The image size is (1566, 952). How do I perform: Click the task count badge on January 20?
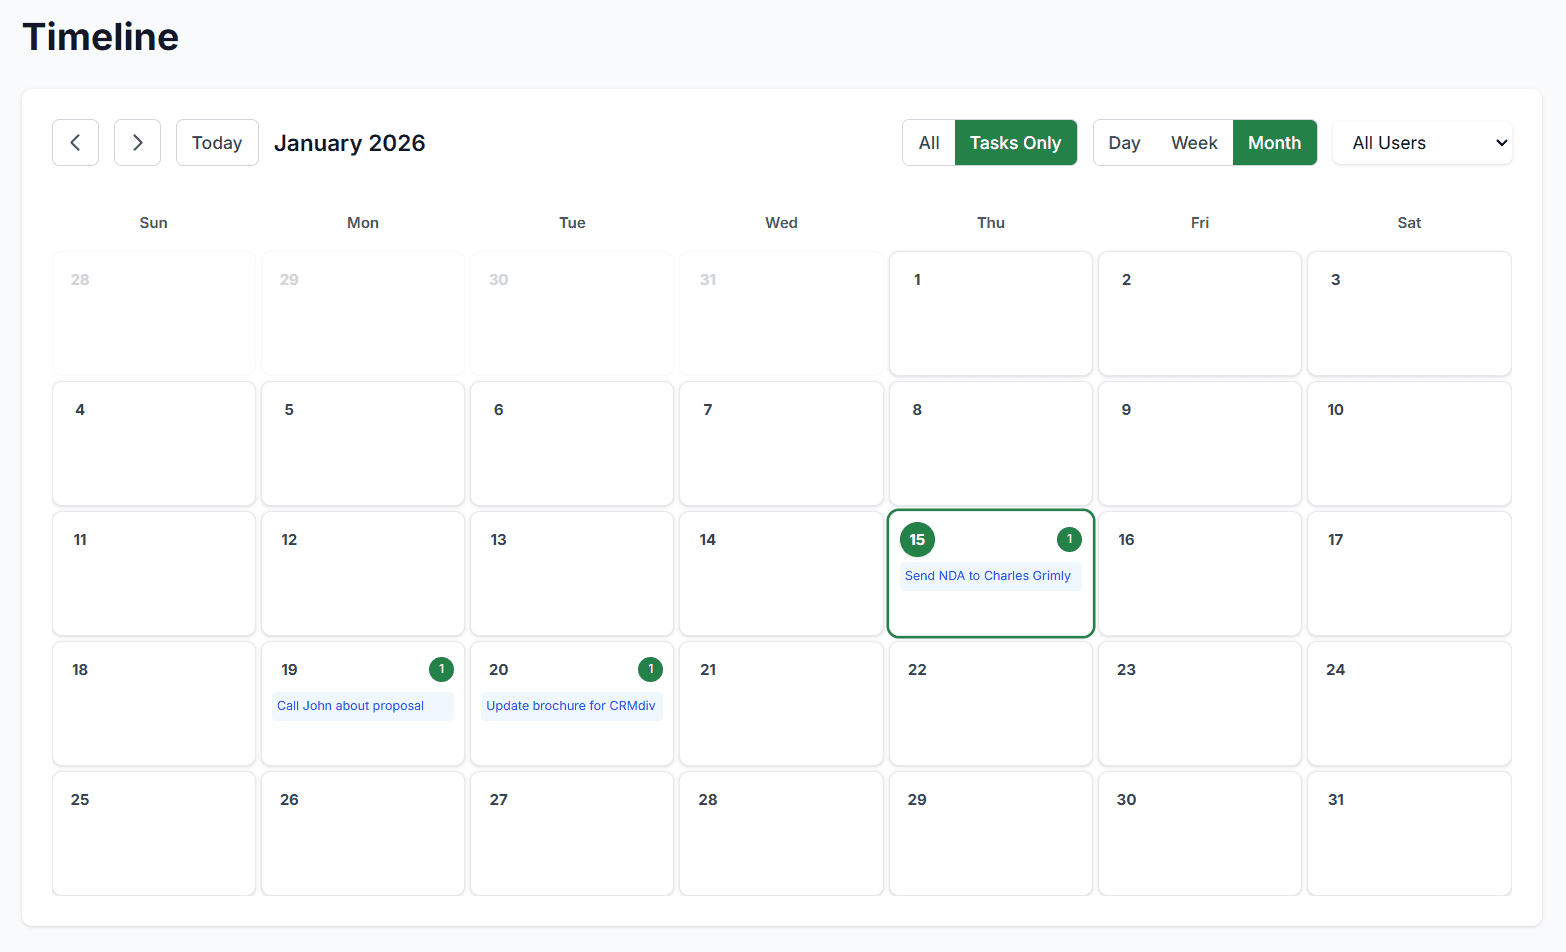[x=650, y=669]
